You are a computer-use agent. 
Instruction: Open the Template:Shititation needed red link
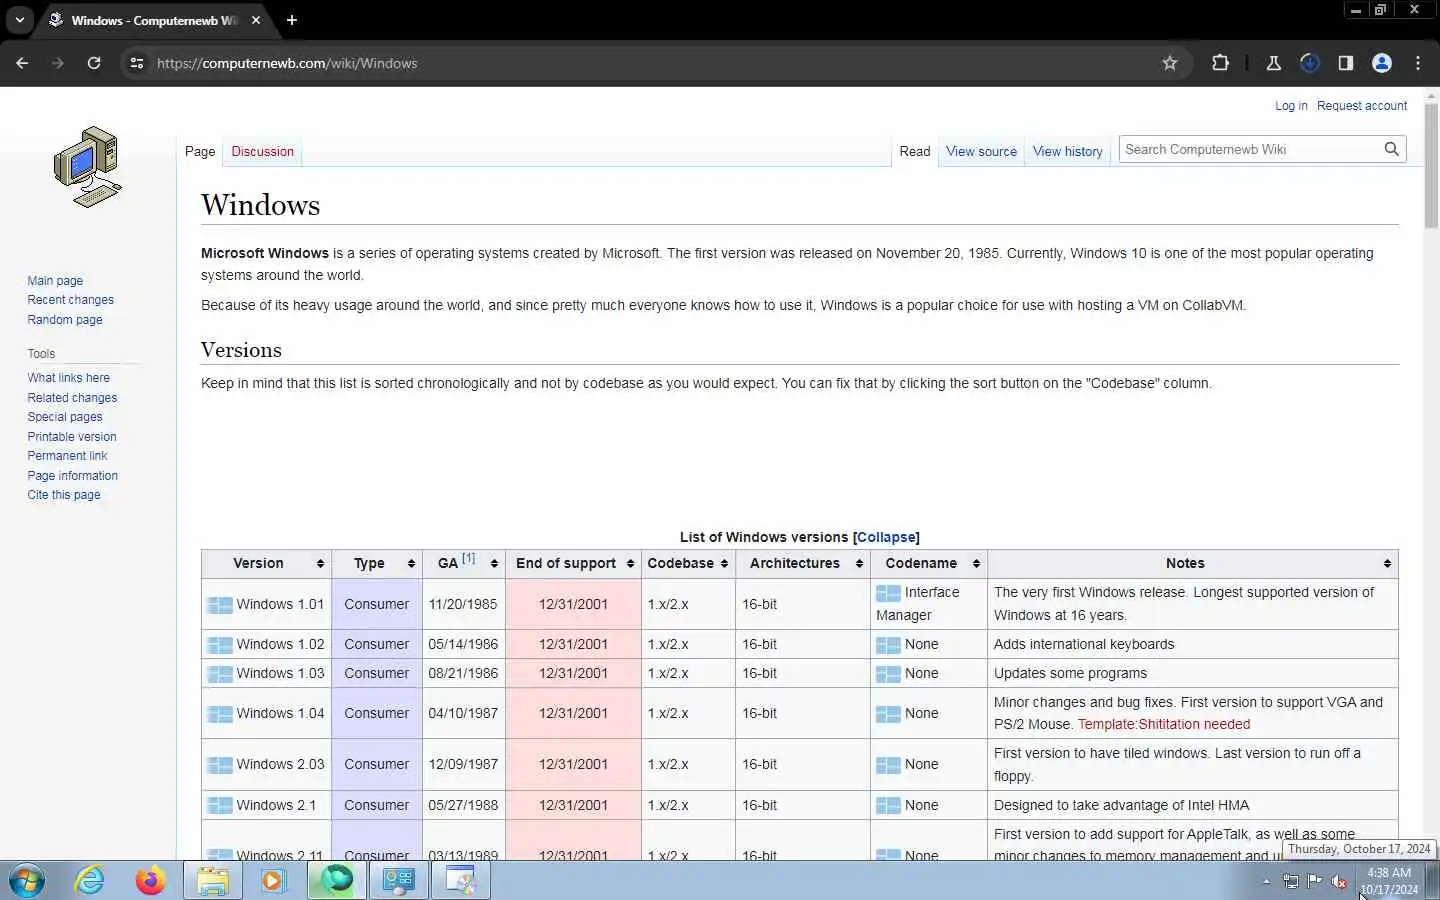(1164, 724)
